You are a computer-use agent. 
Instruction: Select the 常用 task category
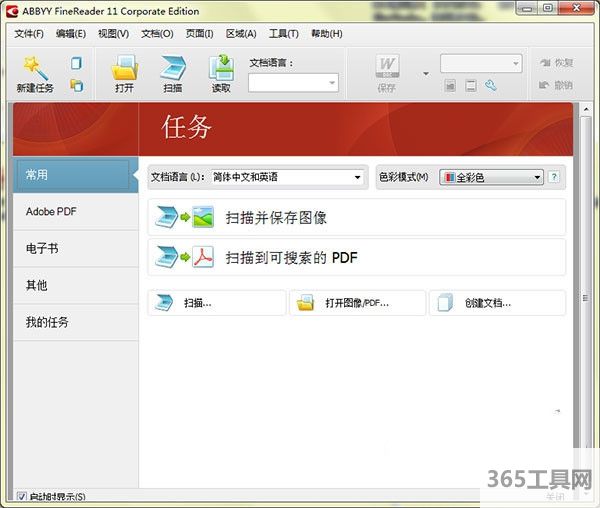click(75, 175)
